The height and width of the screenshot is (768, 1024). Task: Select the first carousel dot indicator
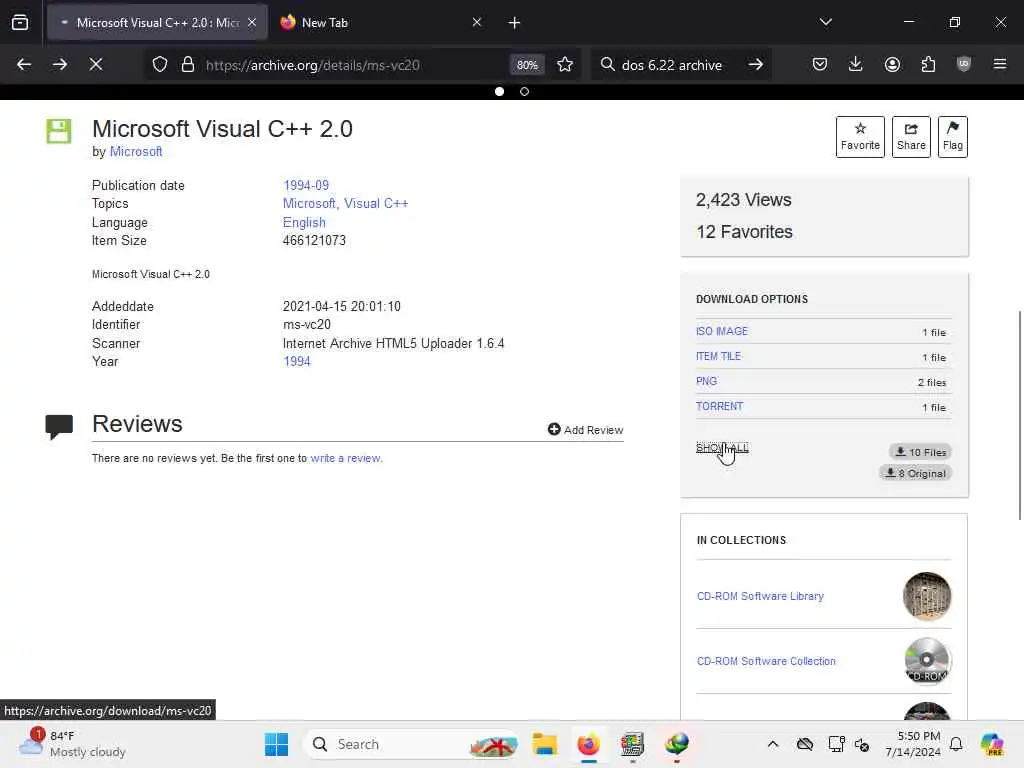[500, 91]
